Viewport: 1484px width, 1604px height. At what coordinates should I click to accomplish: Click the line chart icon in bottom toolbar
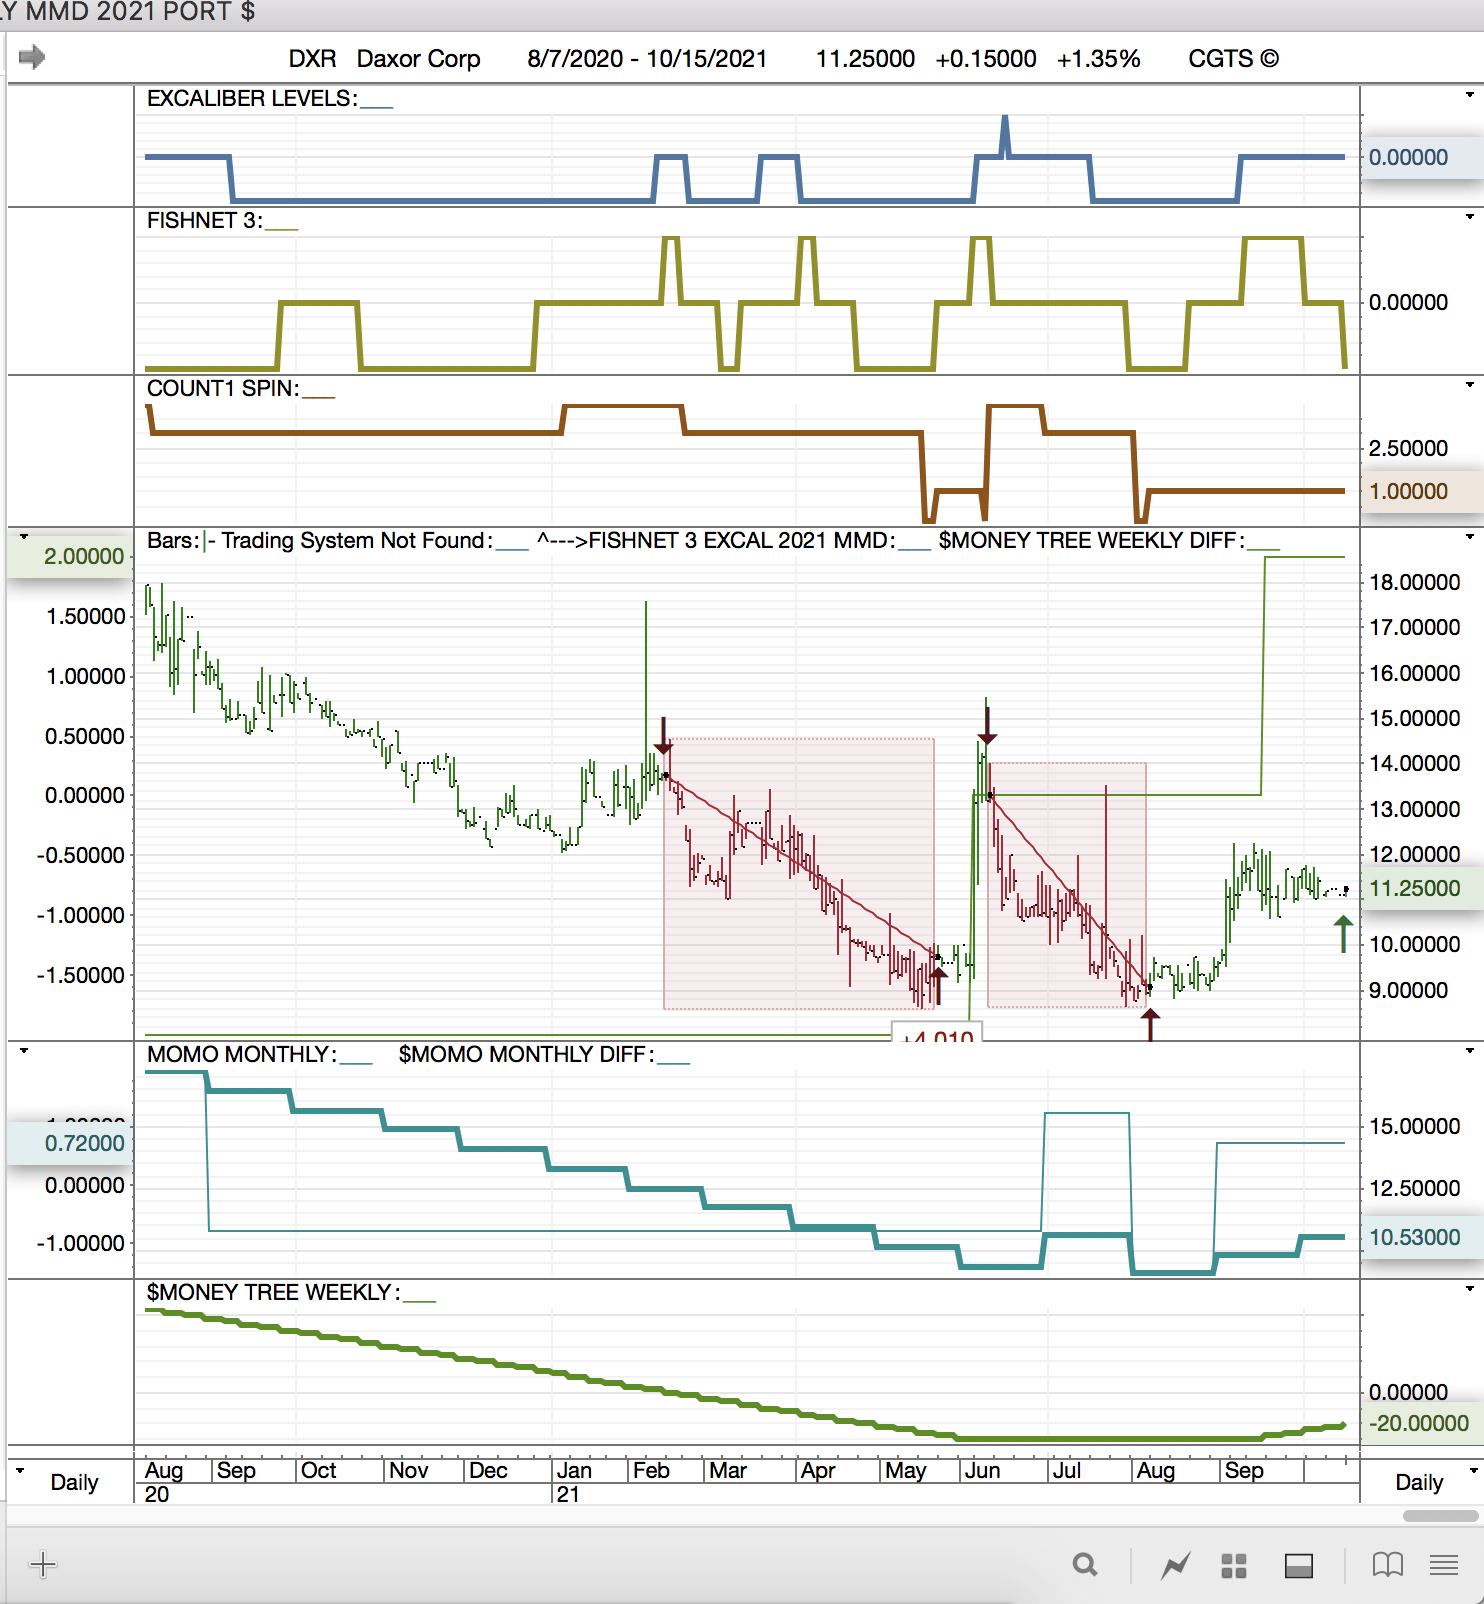tap(1176, 1565)
